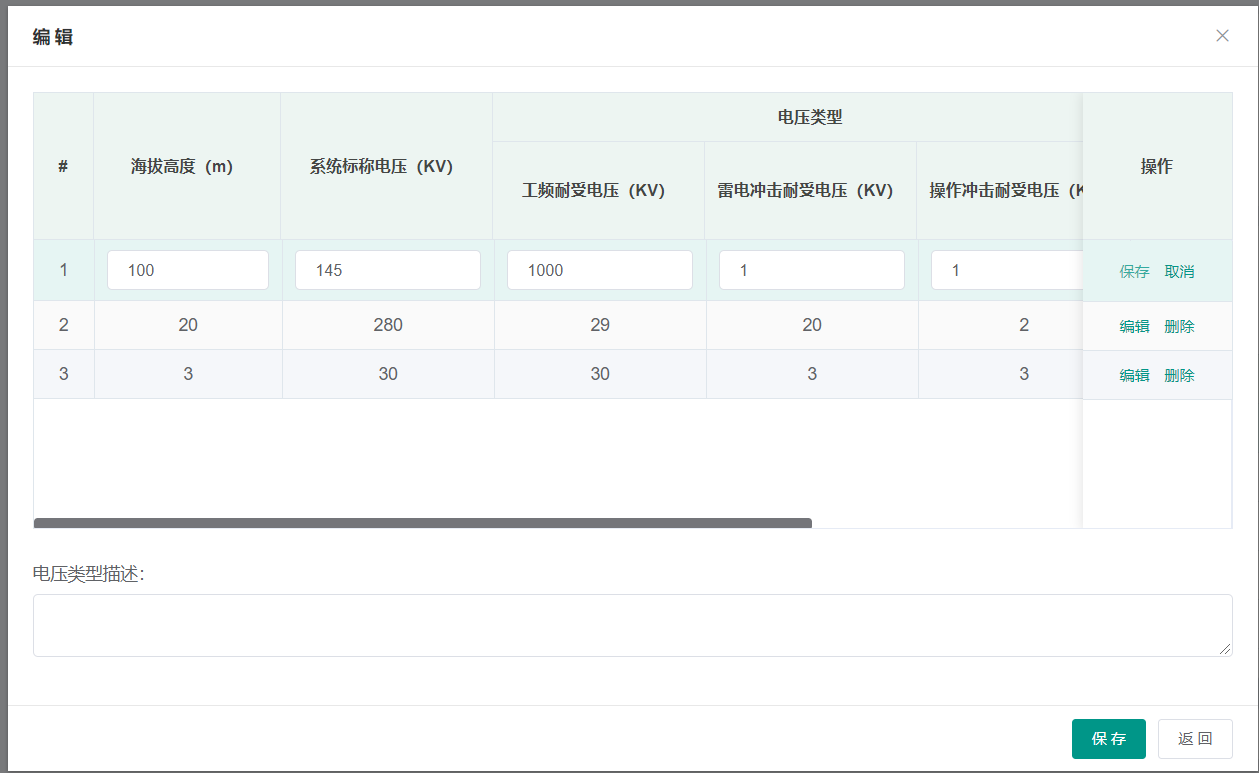This screenshot has height=773, width=1259.
Task: Edit the row with 海拔高度 20
Action: (1133, 325)
